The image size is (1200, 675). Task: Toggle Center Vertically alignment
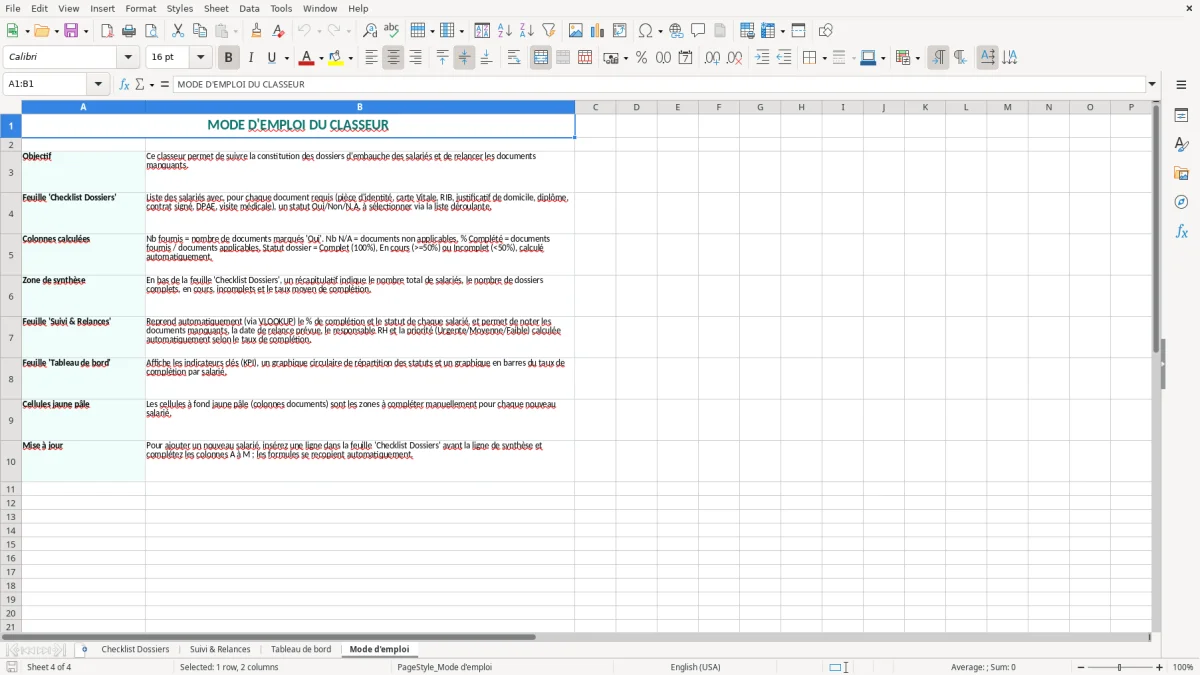[465, 58]
